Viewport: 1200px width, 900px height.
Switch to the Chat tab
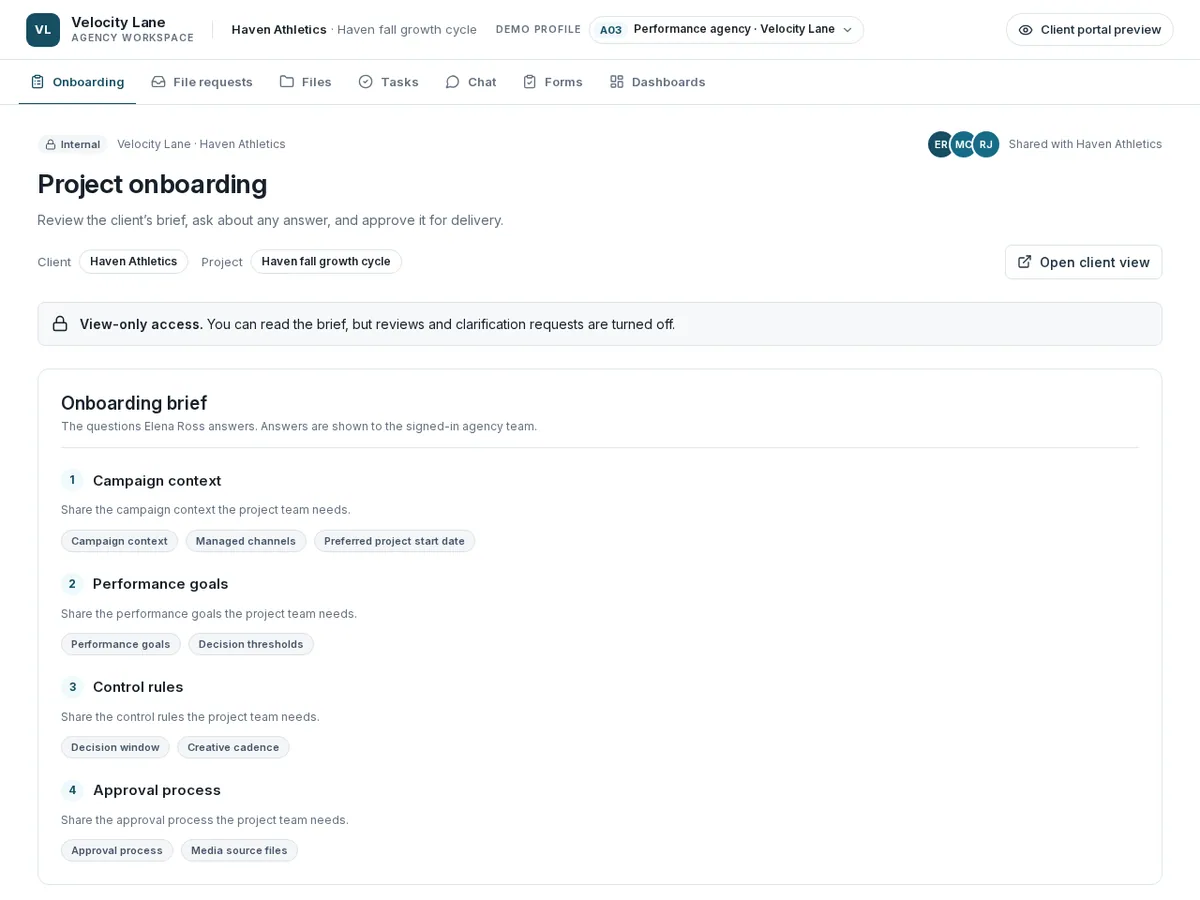pyautogui.click(x=471, y=82)
